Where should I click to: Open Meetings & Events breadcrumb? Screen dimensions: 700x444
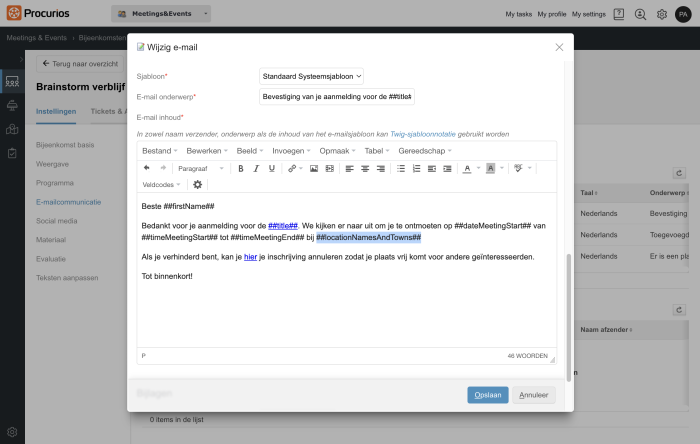tap(37, 38)
